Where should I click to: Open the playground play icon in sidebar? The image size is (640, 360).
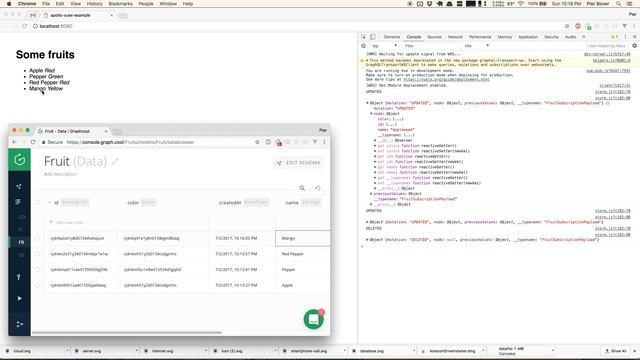[19, 298]
